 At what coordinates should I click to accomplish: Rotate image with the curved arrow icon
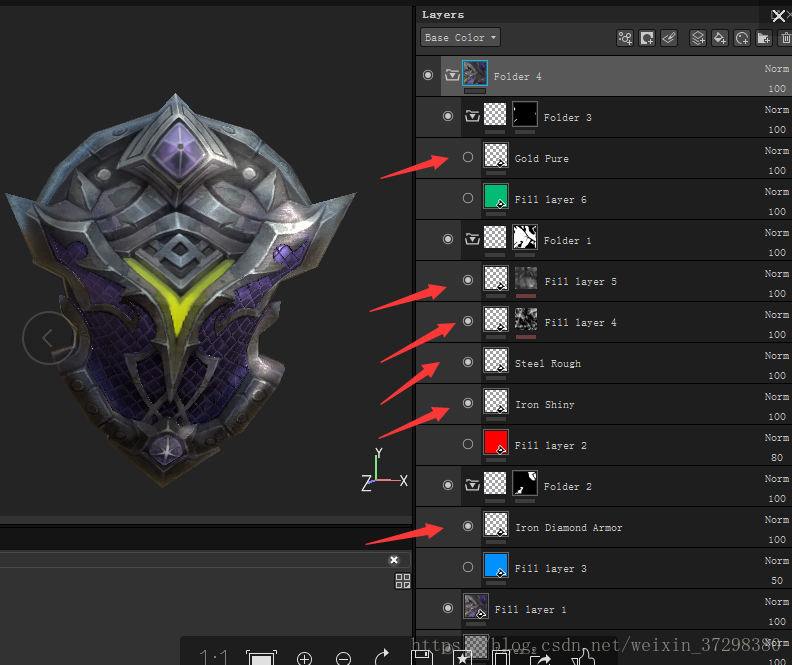tap(382, 657)
